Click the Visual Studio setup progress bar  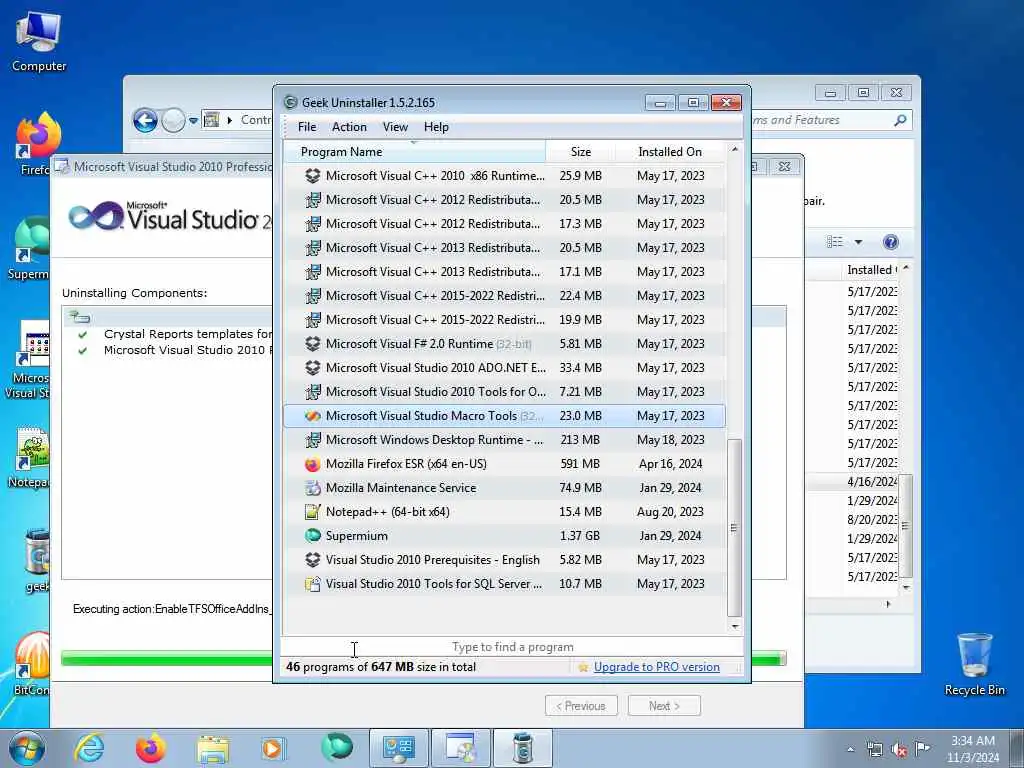coord(424,658)
